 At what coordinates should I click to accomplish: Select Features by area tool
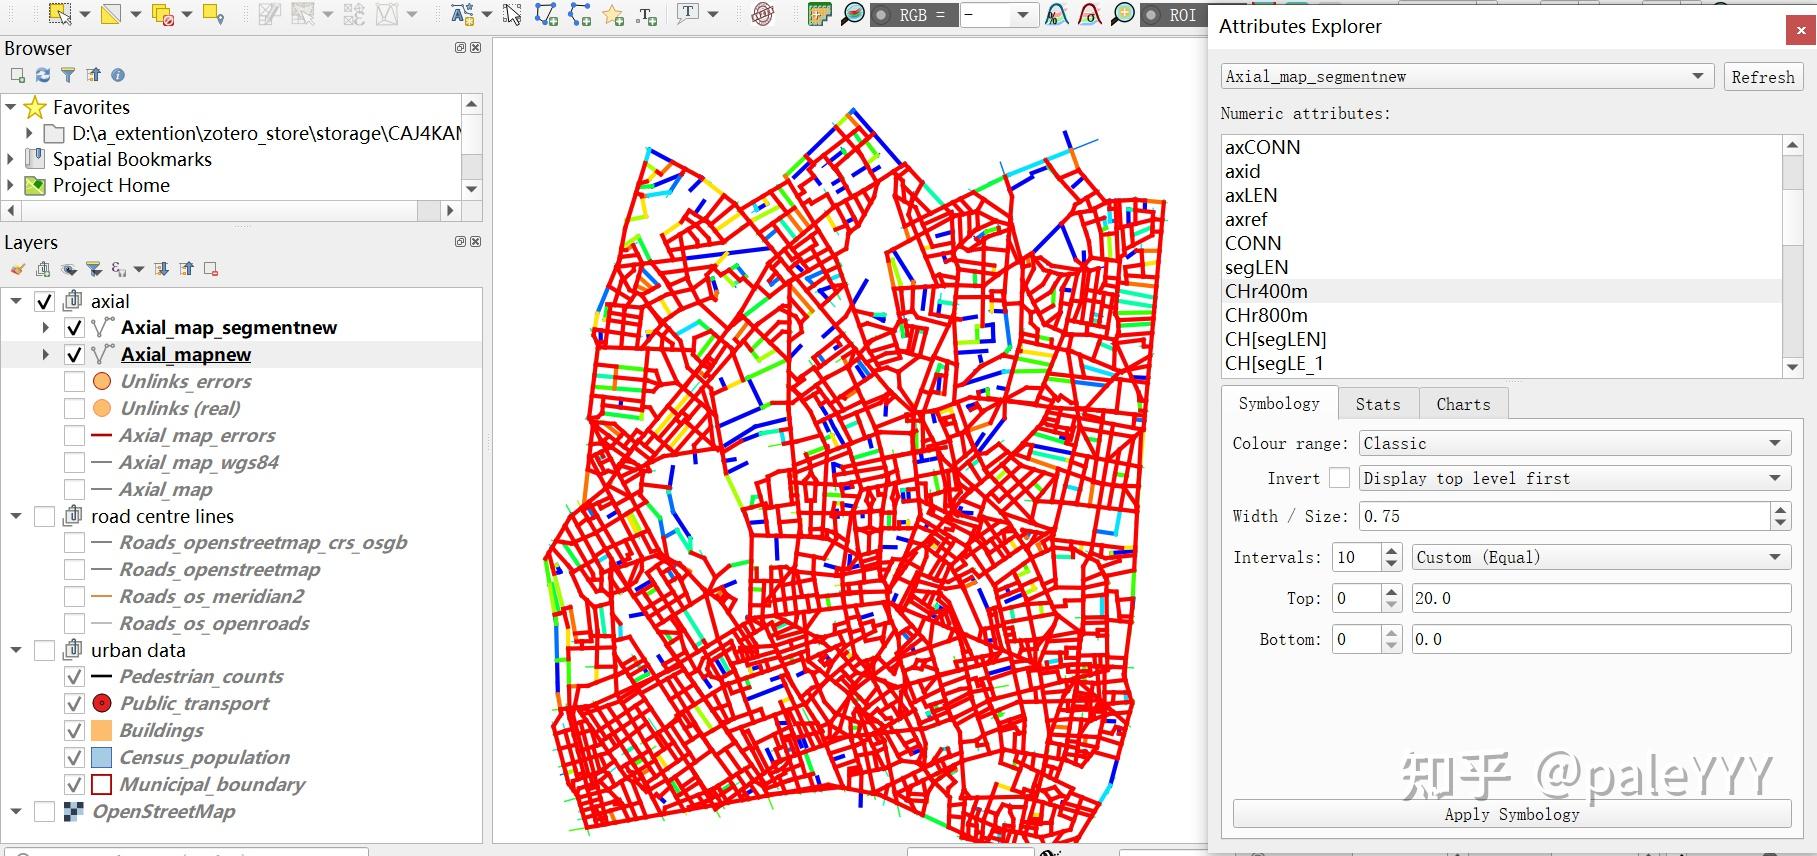pos(60,14)
